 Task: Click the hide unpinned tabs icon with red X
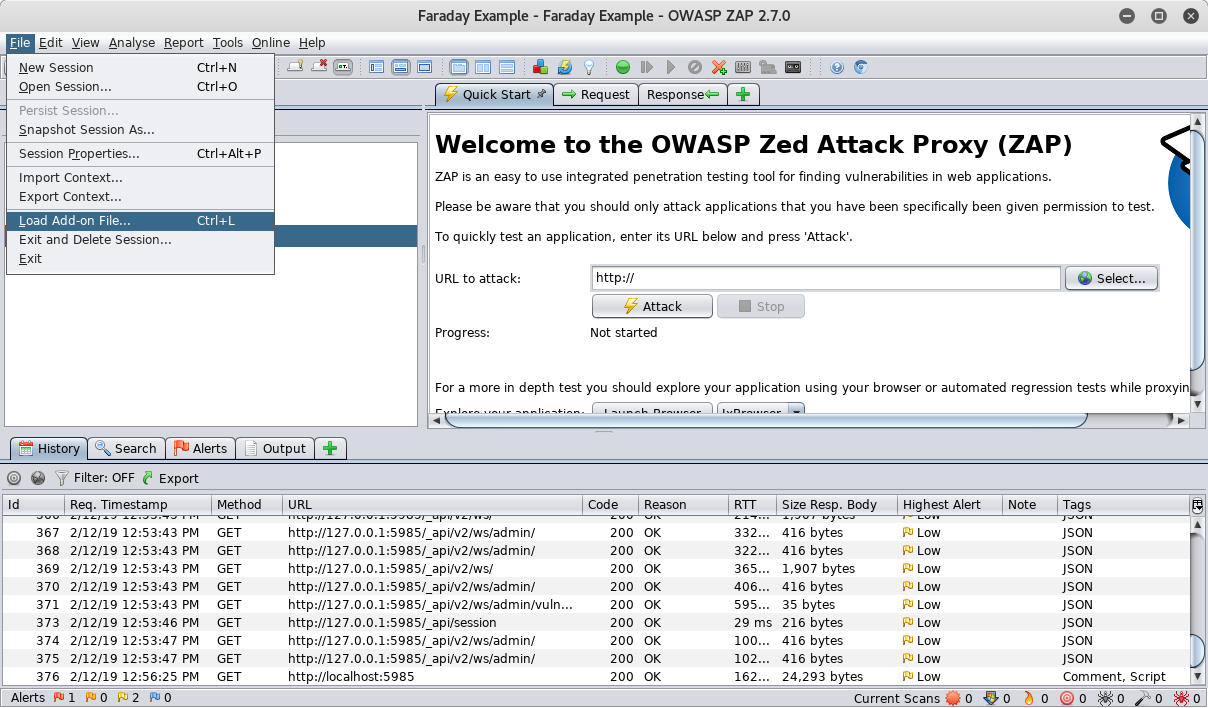[x=319, y=67]
